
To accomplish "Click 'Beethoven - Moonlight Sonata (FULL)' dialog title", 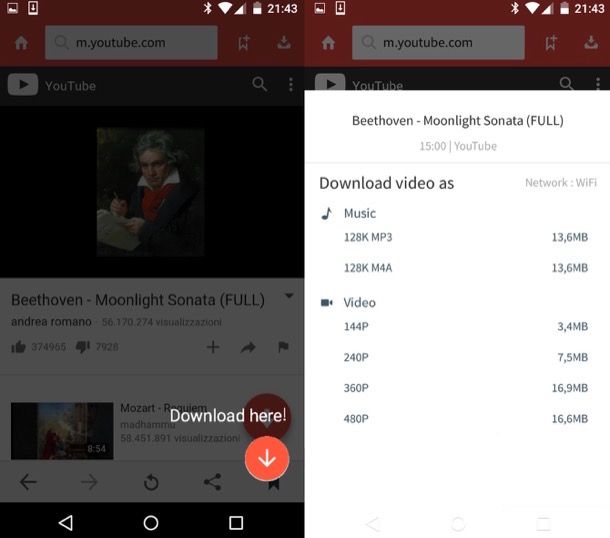I will [458, 121].
